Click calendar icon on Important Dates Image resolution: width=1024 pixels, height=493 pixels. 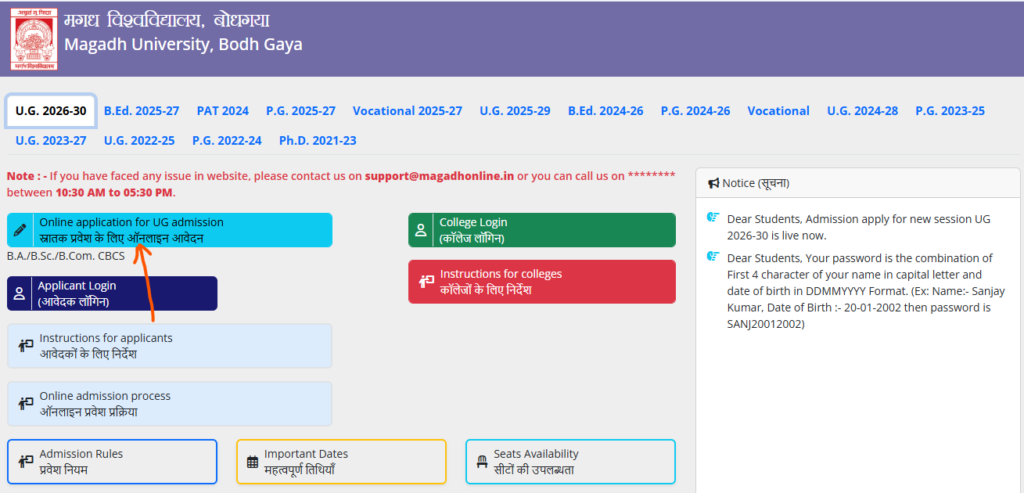[253, 462]
